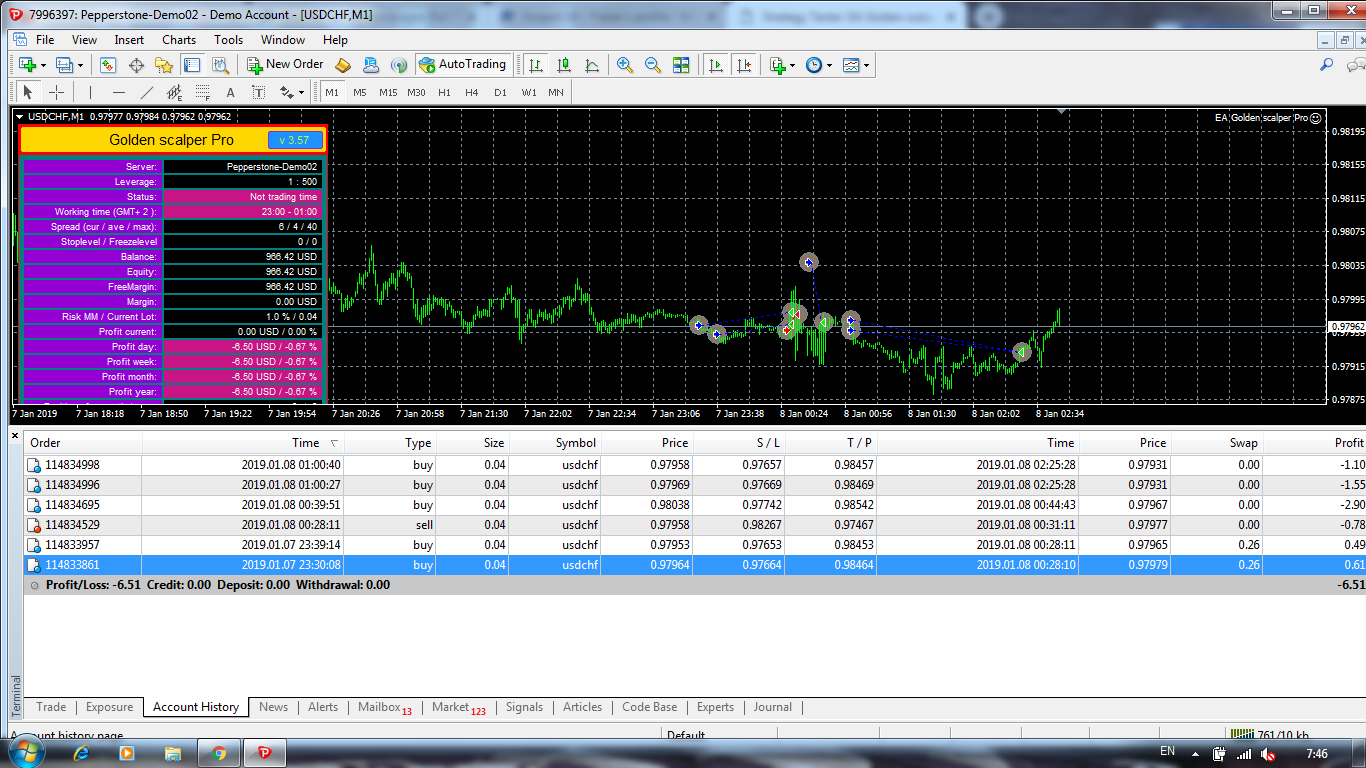Open the periodicity clock dropdown
Image resolution: width=1366 pixels, height=768 pixels.
[x=830, y=65]
